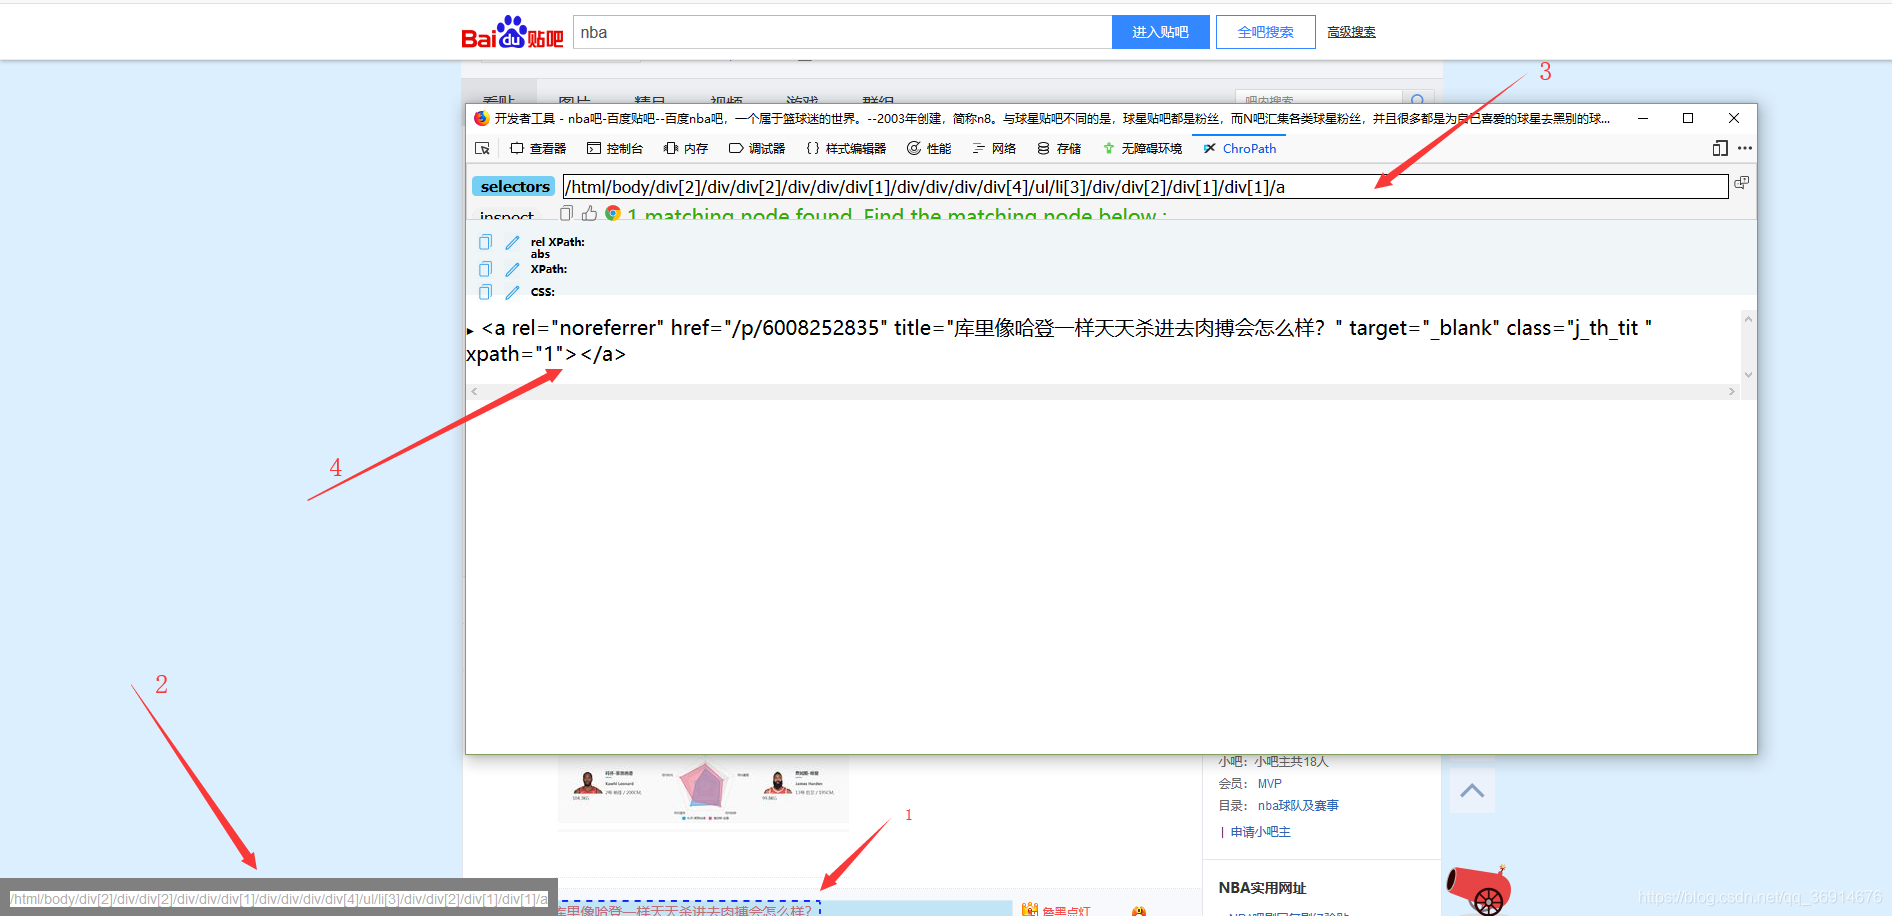The image size is (1892, 916).
Task: Activate the DevTools element picker icon
Action: tap(482, 148)
